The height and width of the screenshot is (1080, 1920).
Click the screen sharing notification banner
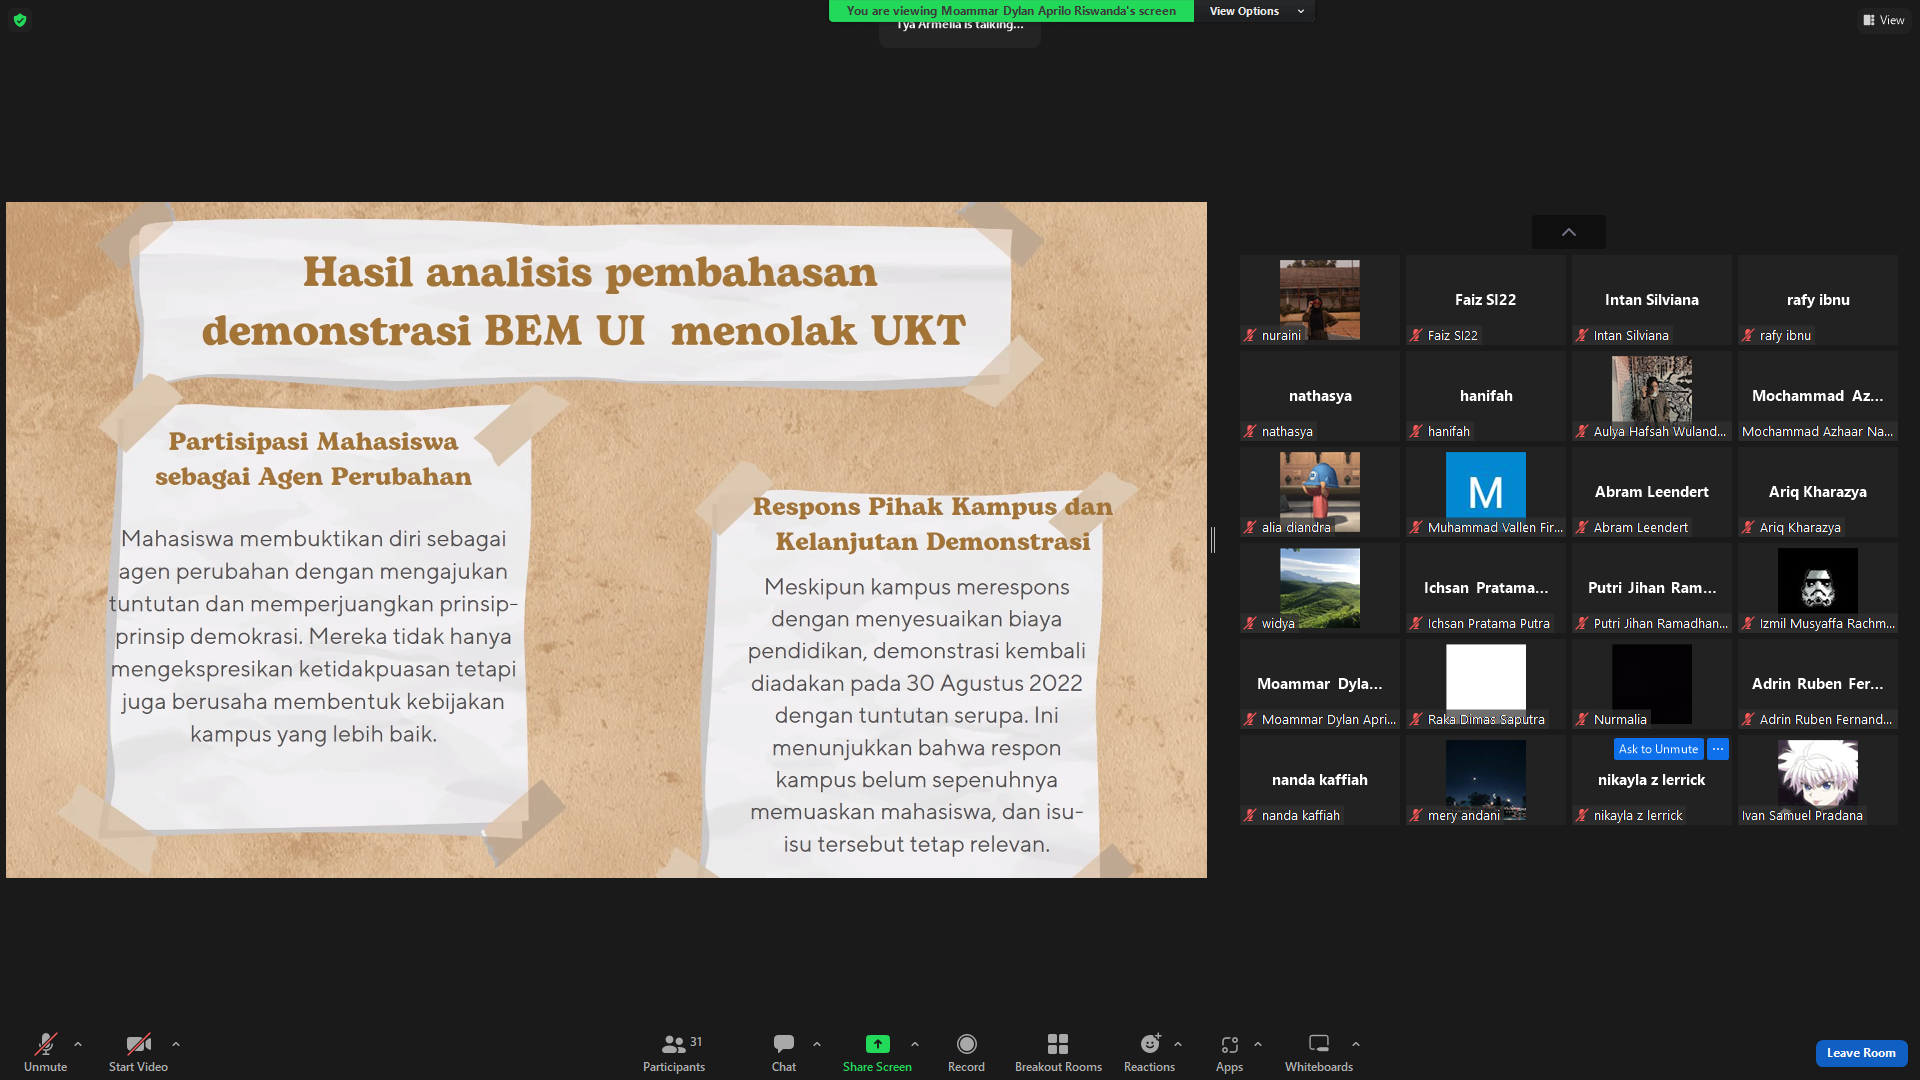click(1011, 11)
